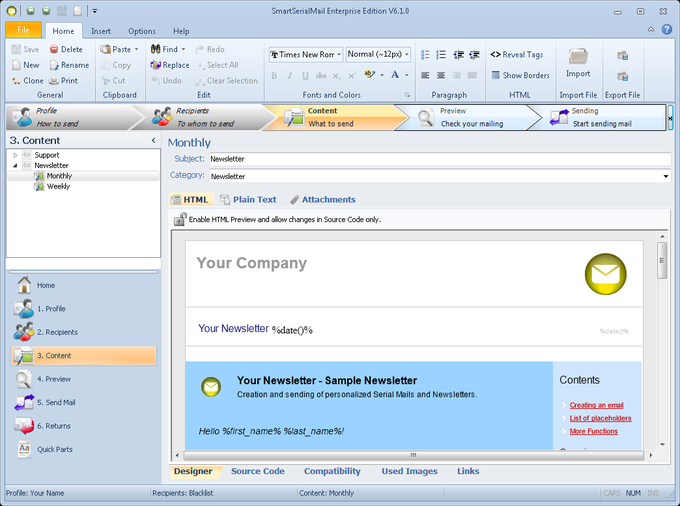Switch to the Insert ribbon tab
Screen dimensions: 680x506
coord(101,31)
